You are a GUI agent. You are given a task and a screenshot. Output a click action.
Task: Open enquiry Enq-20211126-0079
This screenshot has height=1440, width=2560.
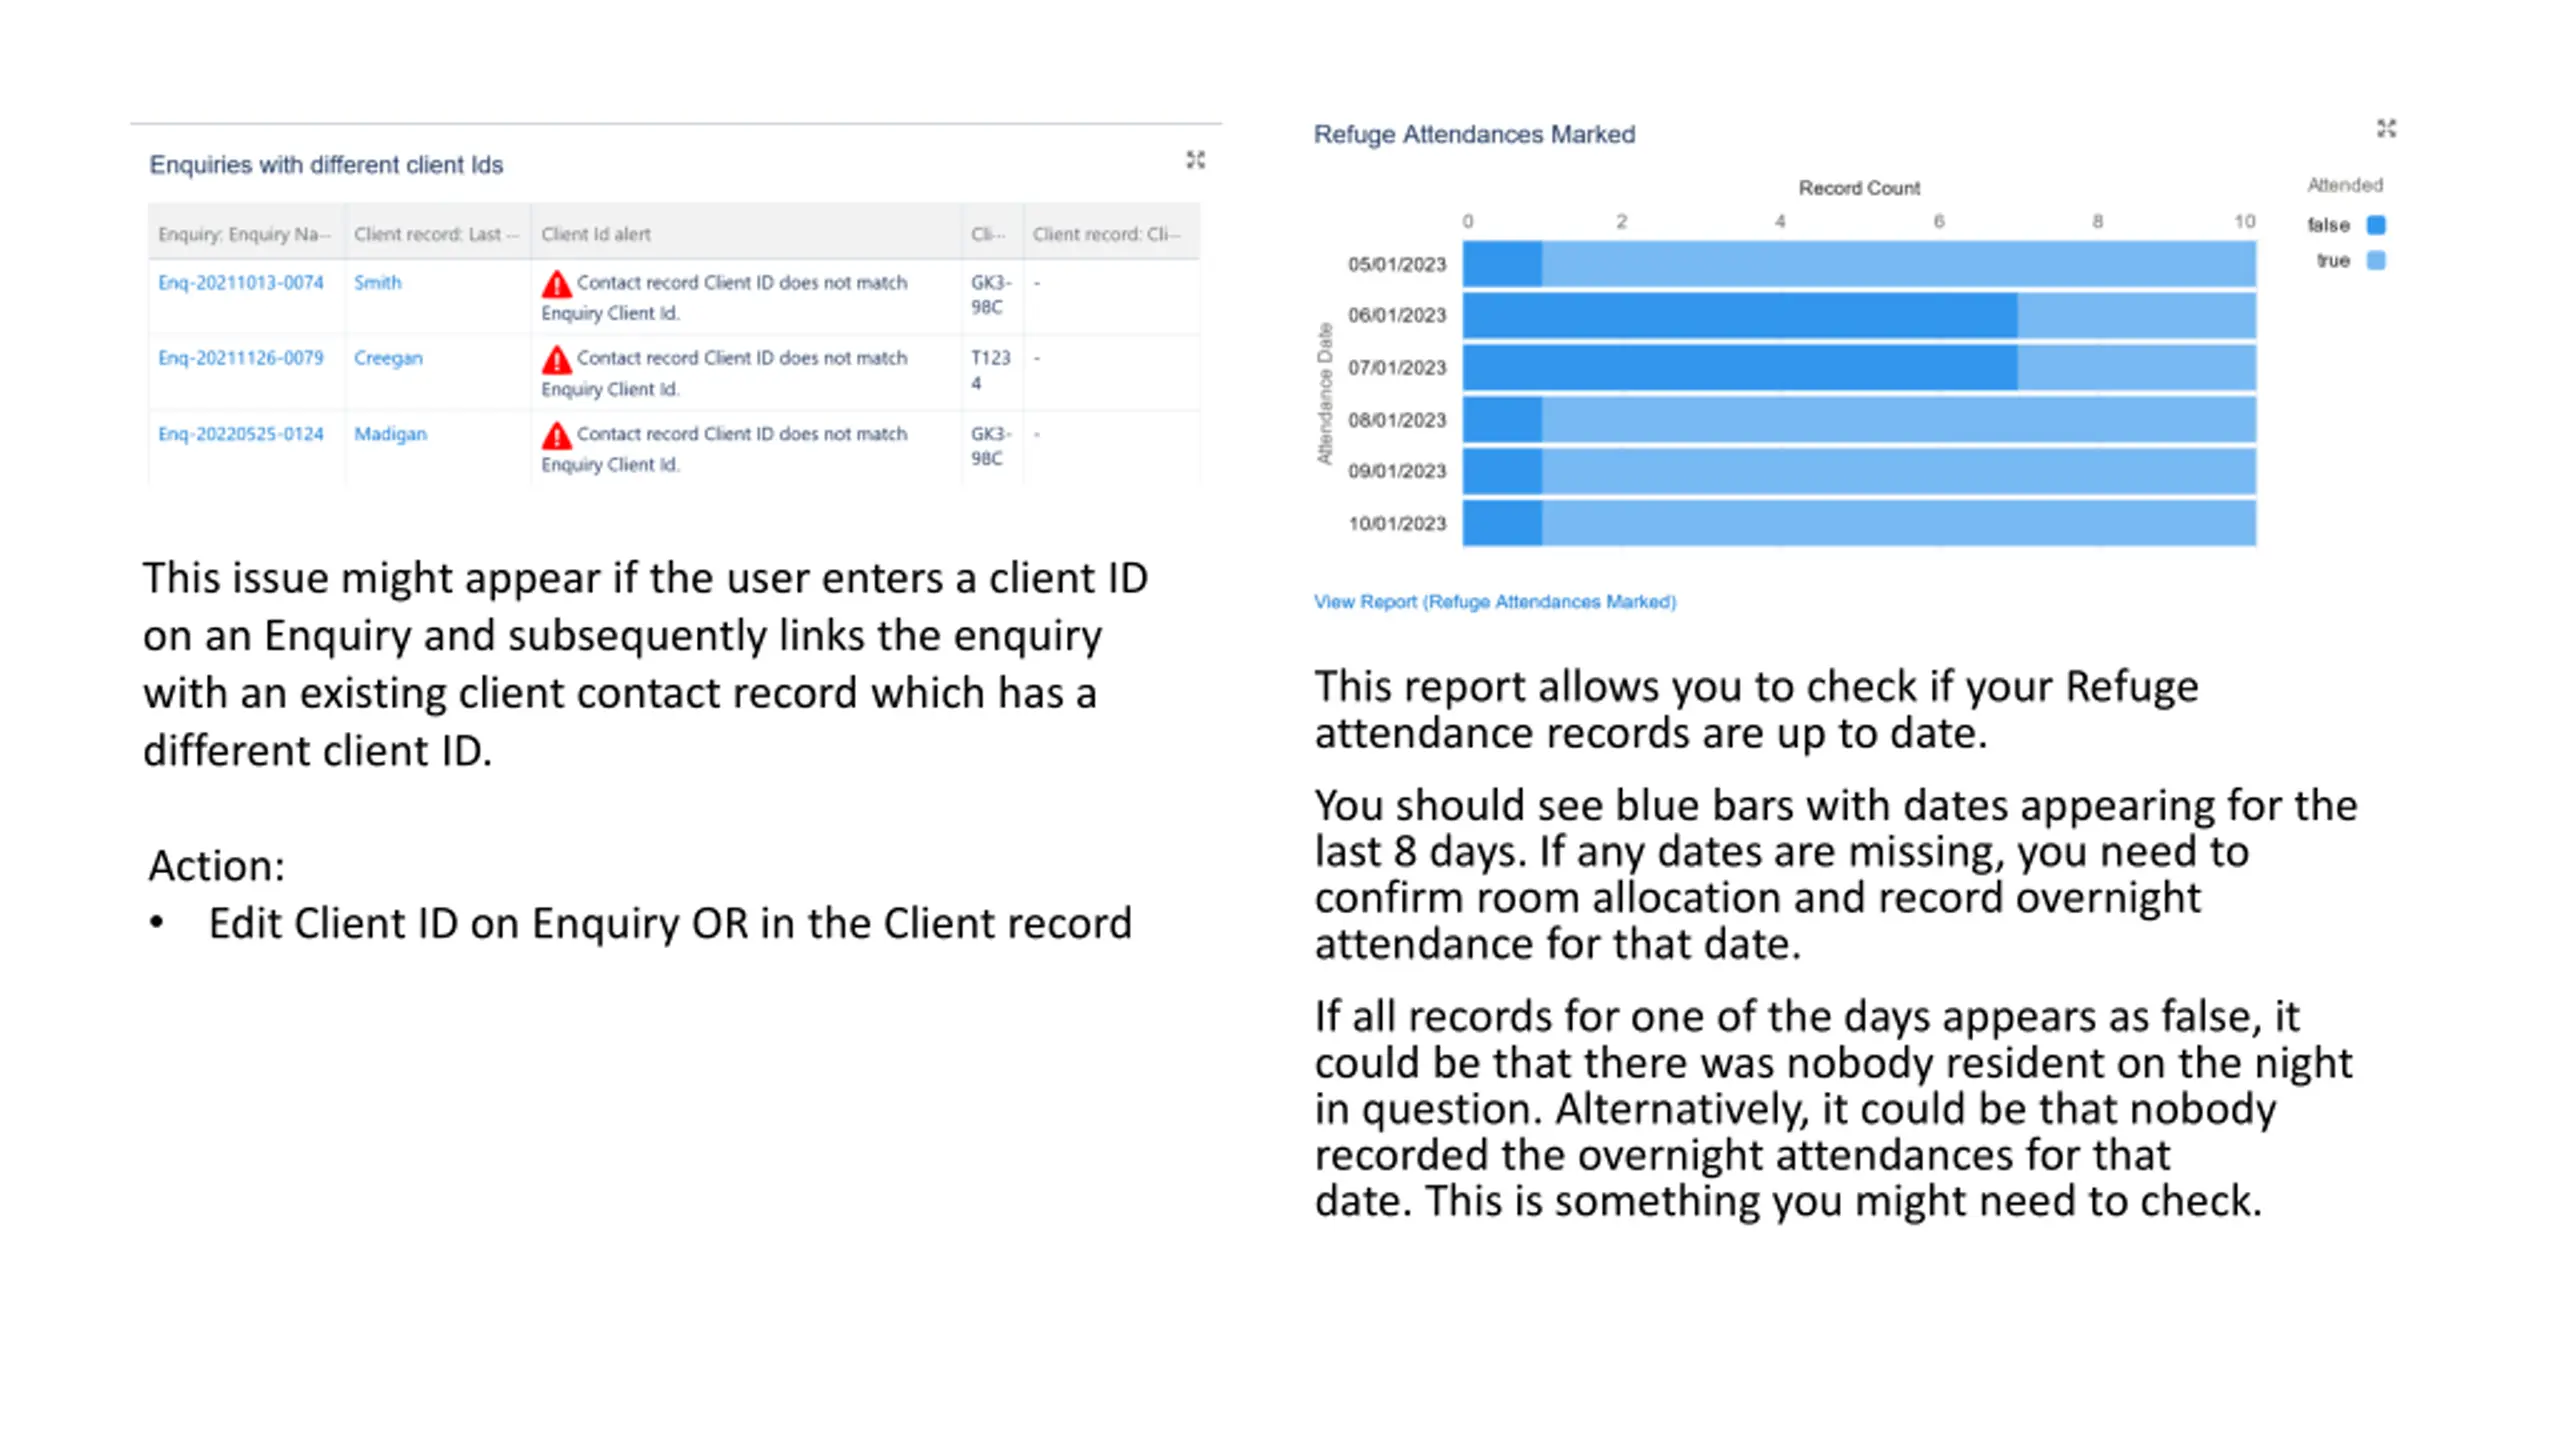(x=241, y=358)
